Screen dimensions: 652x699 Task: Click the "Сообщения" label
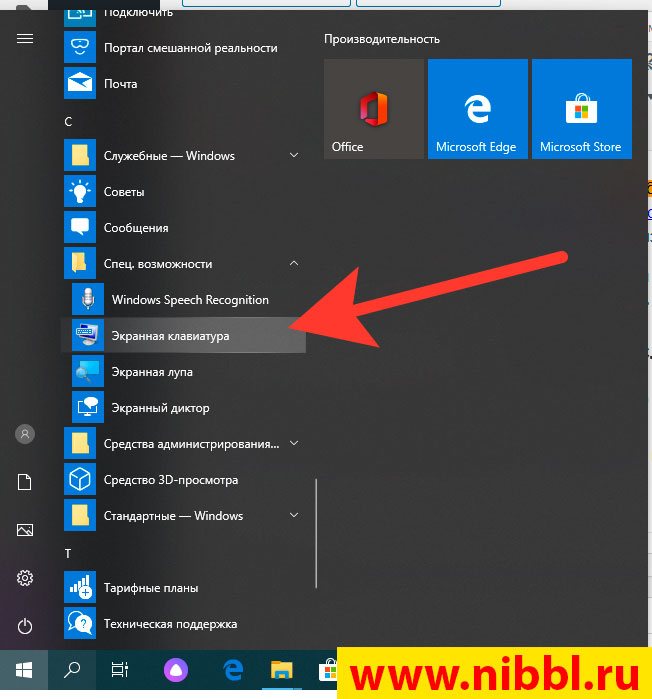click(x=136, y=228)
